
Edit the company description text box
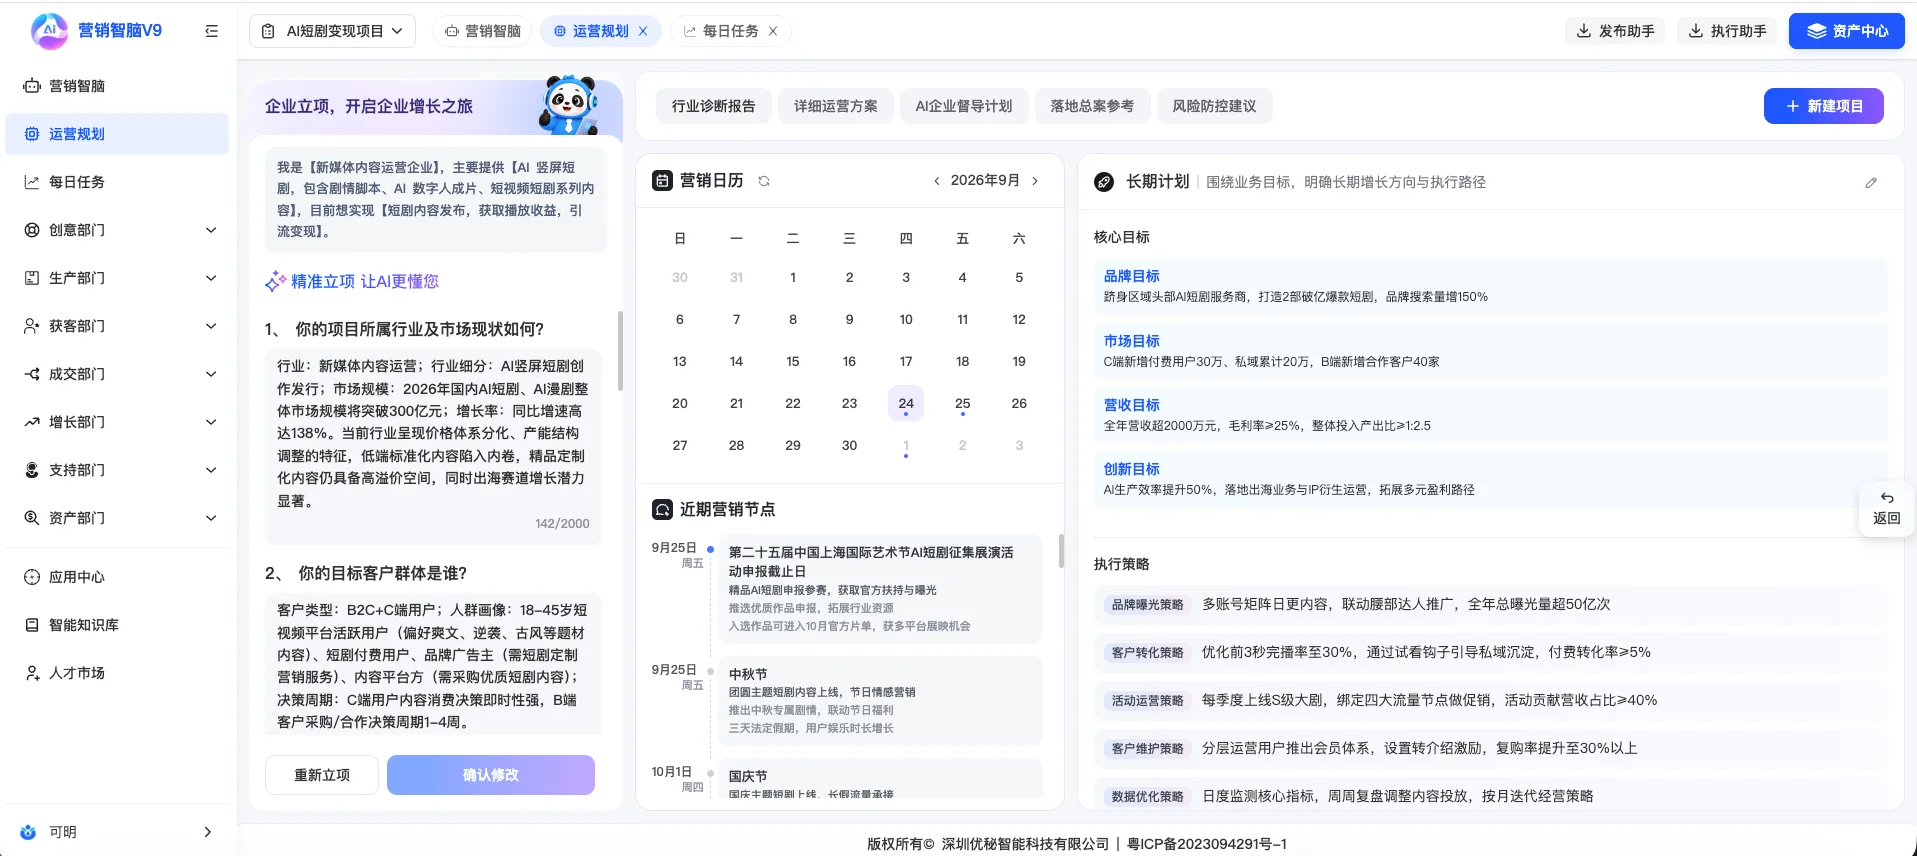(436, 200)
